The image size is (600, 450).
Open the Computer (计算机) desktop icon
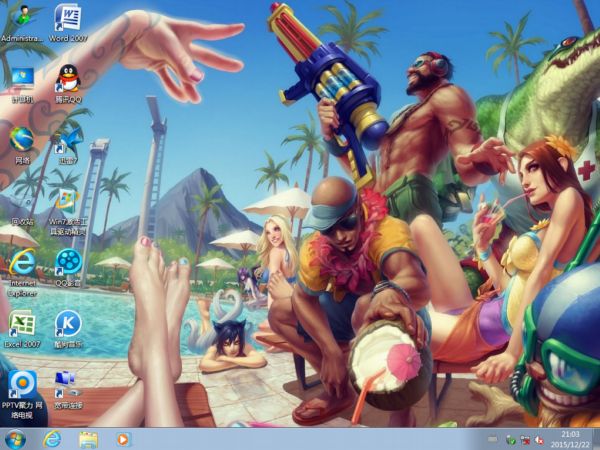coord(22,80)
